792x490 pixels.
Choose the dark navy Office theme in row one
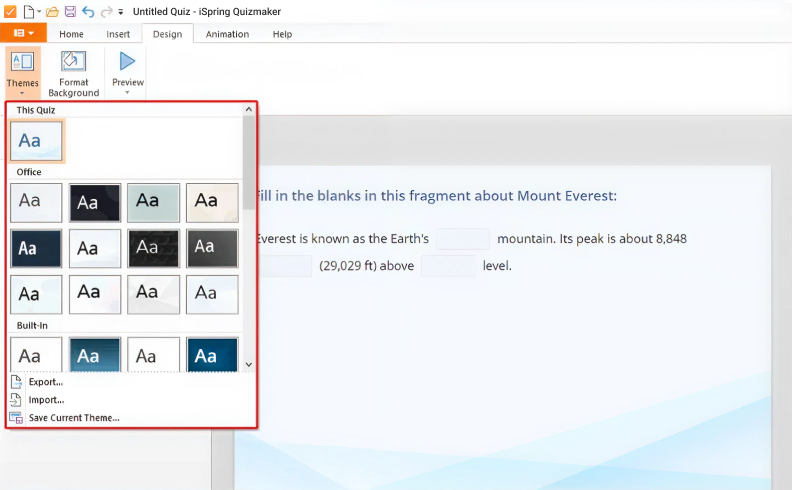point(95,203)
